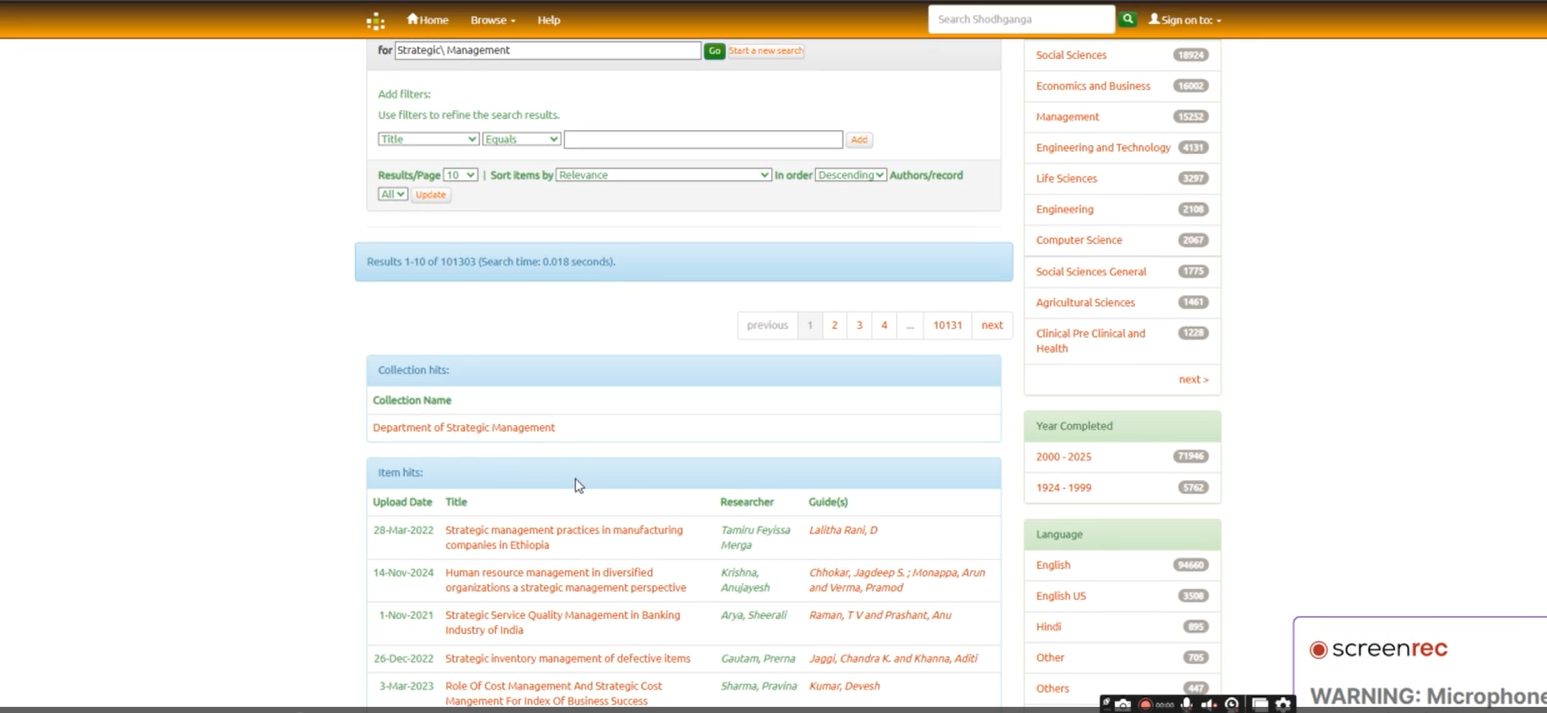Click the Search Shodhganga input field
Viewport: 1547px width, 713px height.
[1020, 19]
